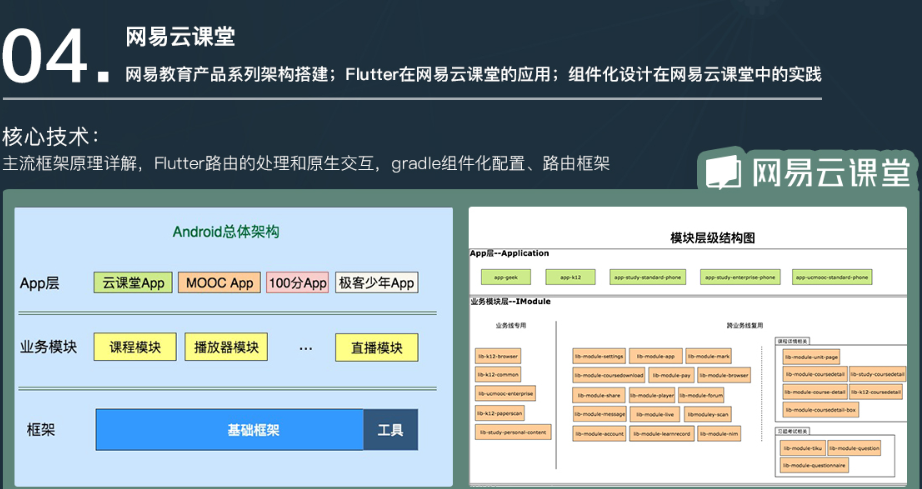The width and height of the screenshot is (922, 489).
Task: Click the 基础框架 blue block
Action: click(x=230, y=430)
